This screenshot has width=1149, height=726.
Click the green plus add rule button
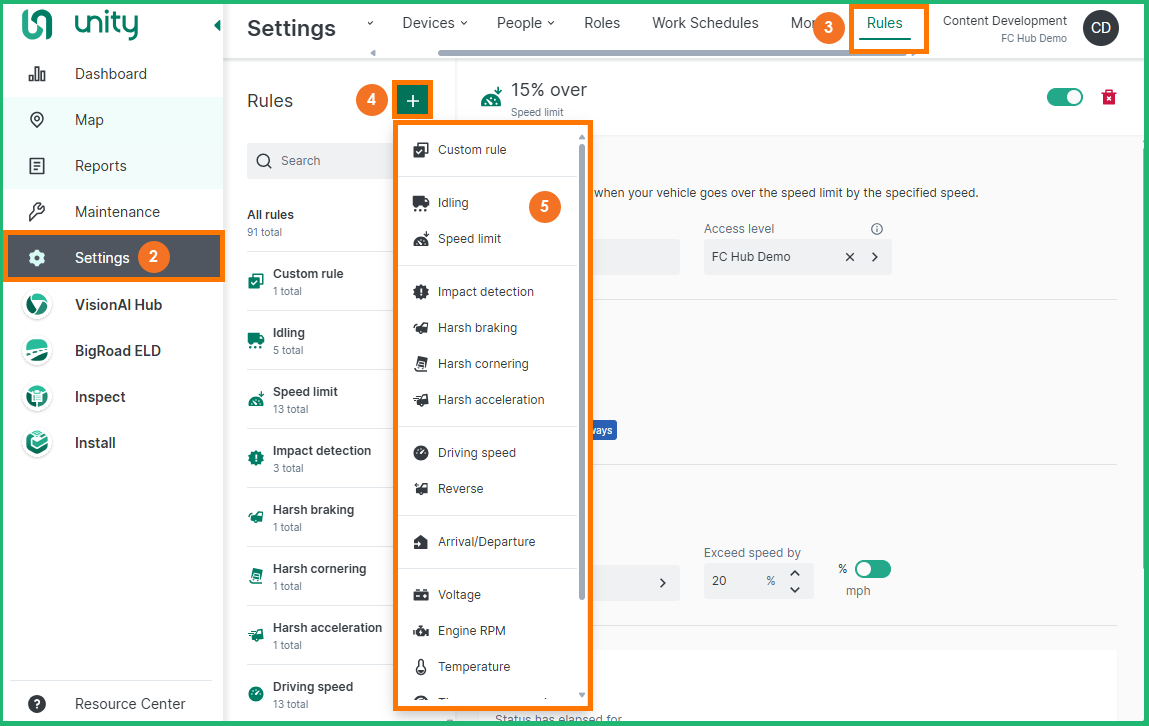(x=412, y=100)
